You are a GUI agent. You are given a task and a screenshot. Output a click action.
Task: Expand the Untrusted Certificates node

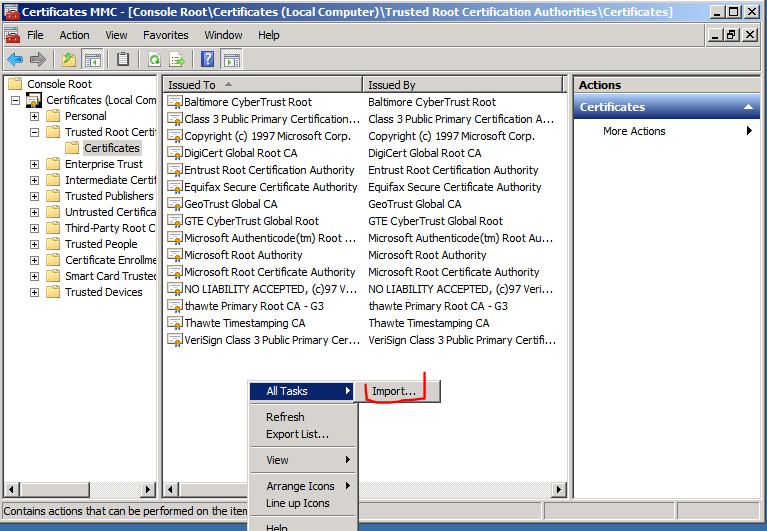[x=34, y=212]
